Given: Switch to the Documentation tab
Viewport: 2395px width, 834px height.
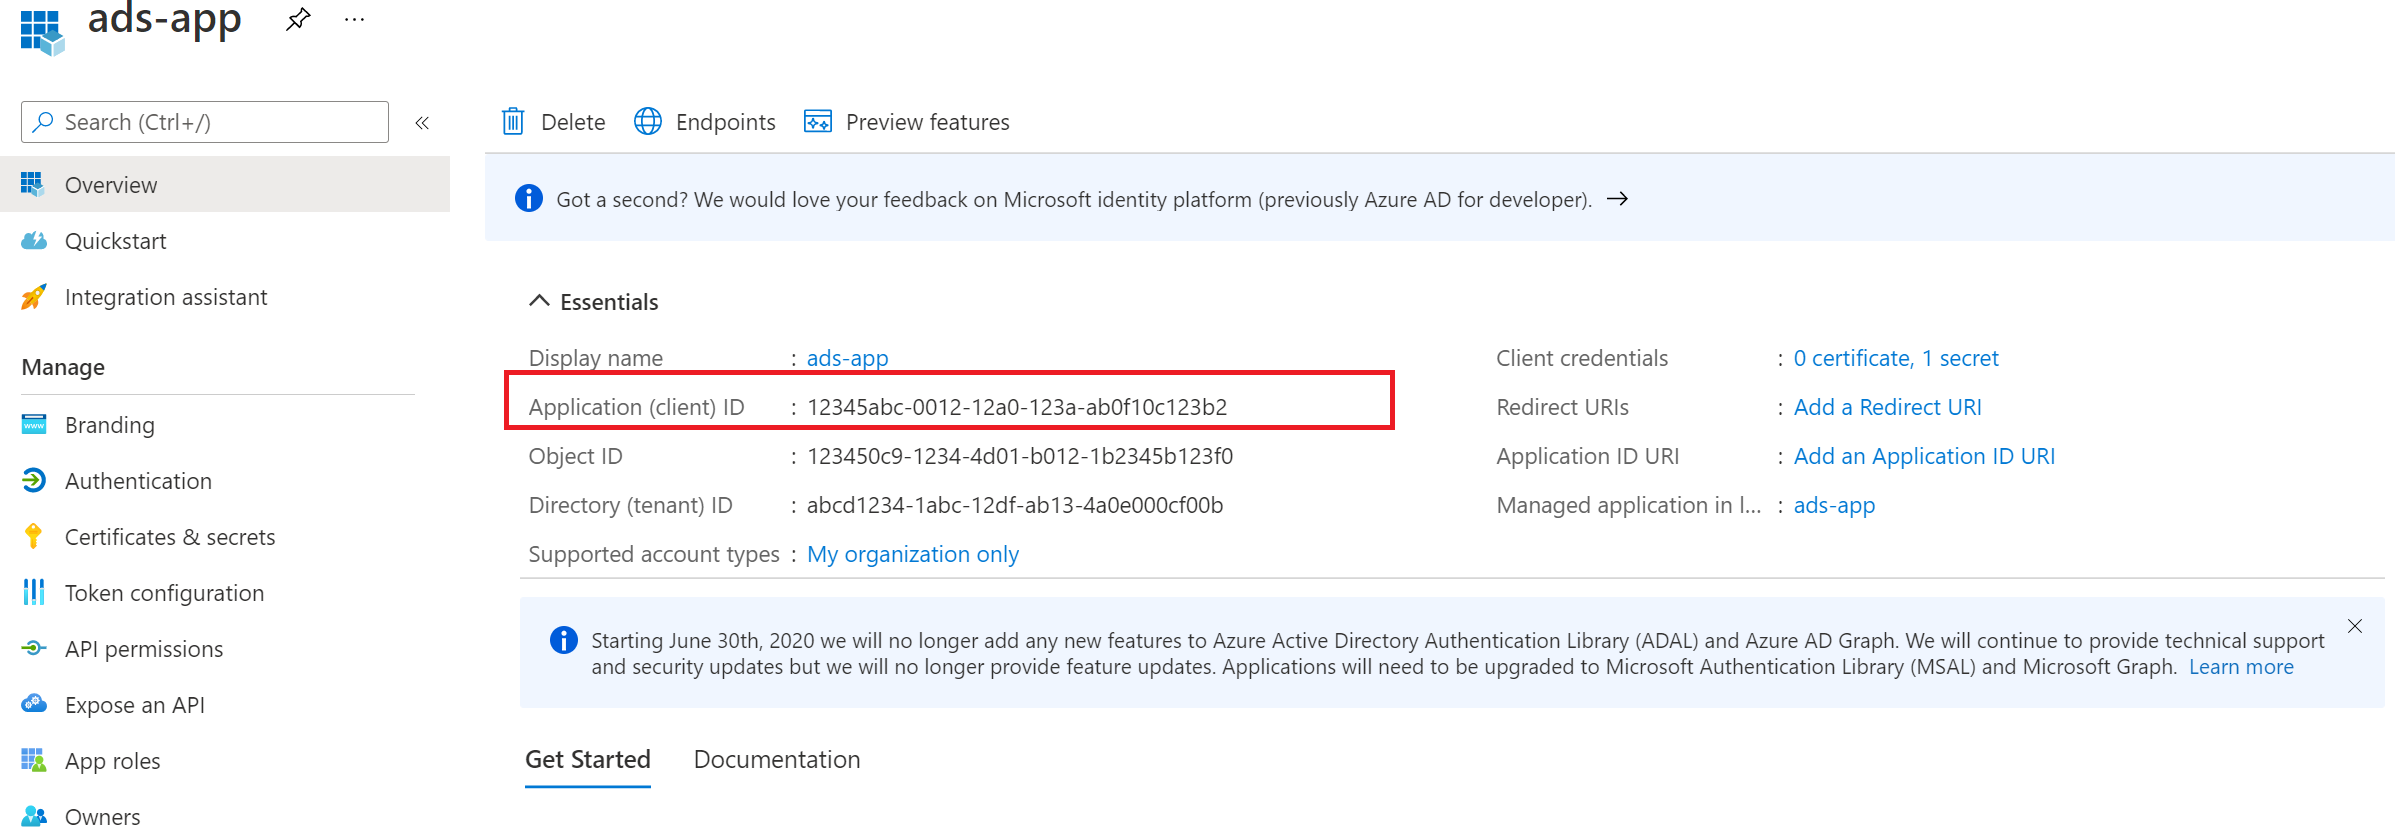Looking at the screenshot, I should point(776,760).
